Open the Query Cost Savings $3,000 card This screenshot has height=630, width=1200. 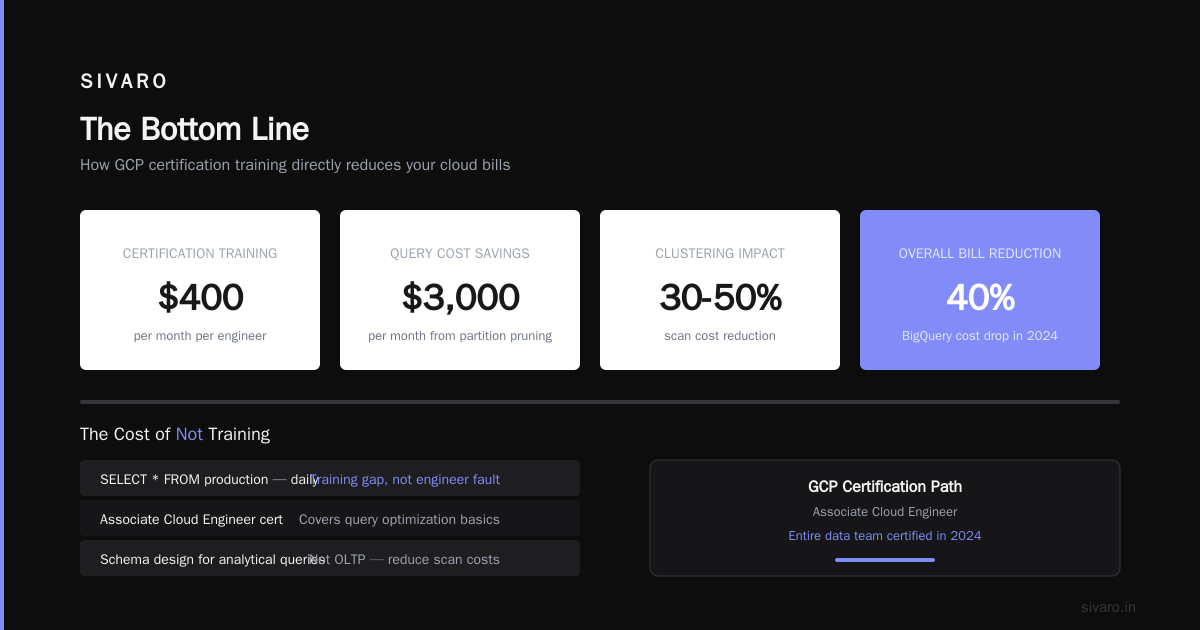460,290
